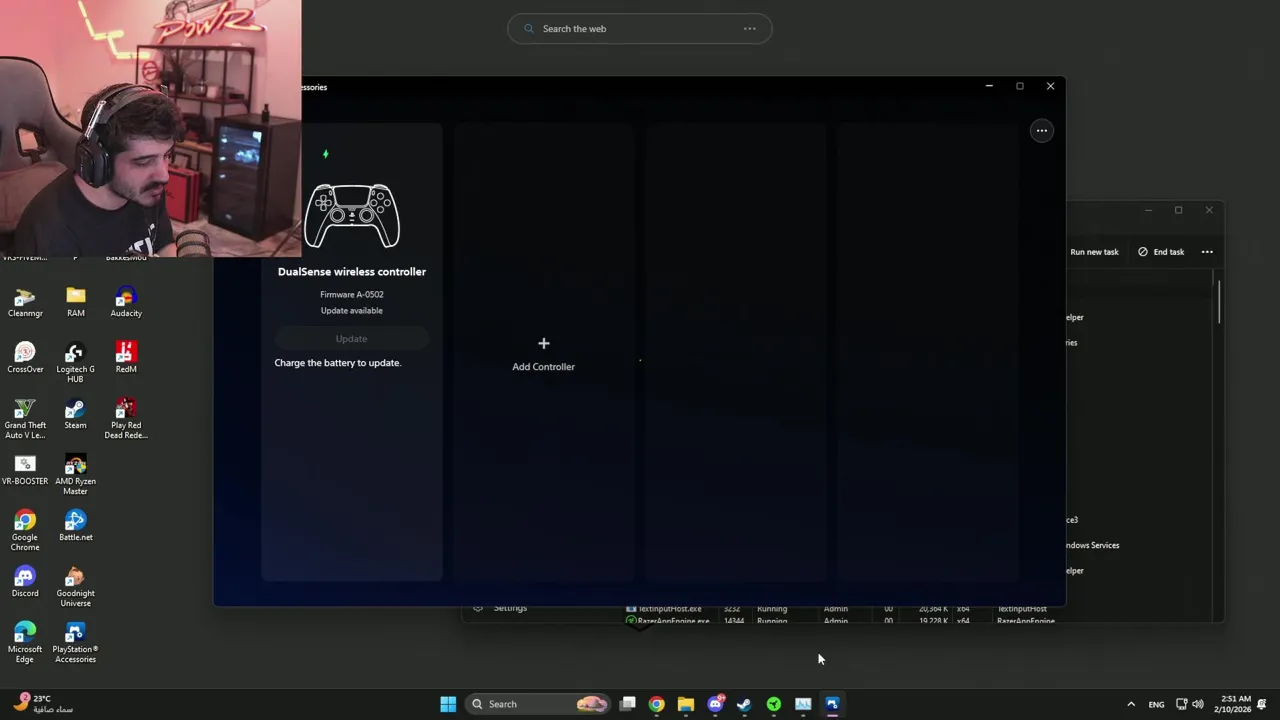Image resolution: width=1280 pixels, height=720 pixels.
Task: Select the DualSense controller illustration
Action: click(352, 216)
